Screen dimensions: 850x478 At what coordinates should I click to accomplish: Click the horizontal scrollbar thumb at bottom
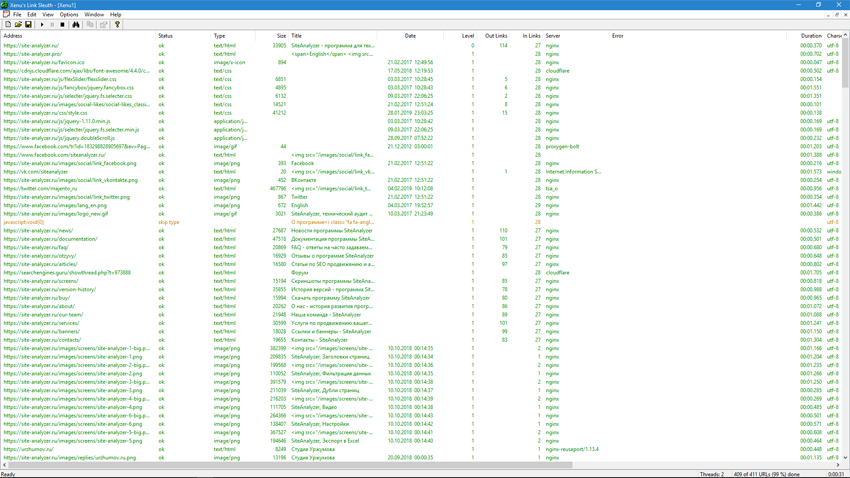click(290, 465)
